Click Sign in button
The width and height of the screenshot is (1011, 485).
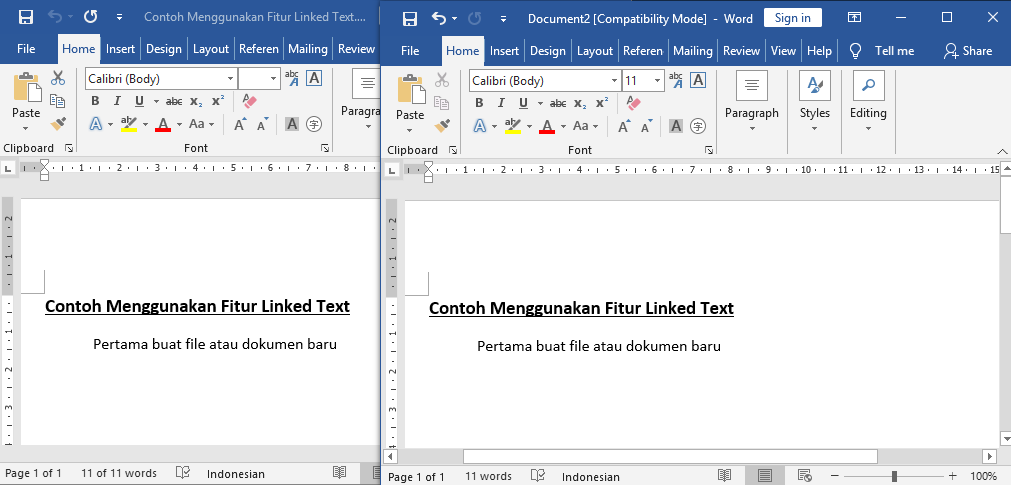(792, 18)
